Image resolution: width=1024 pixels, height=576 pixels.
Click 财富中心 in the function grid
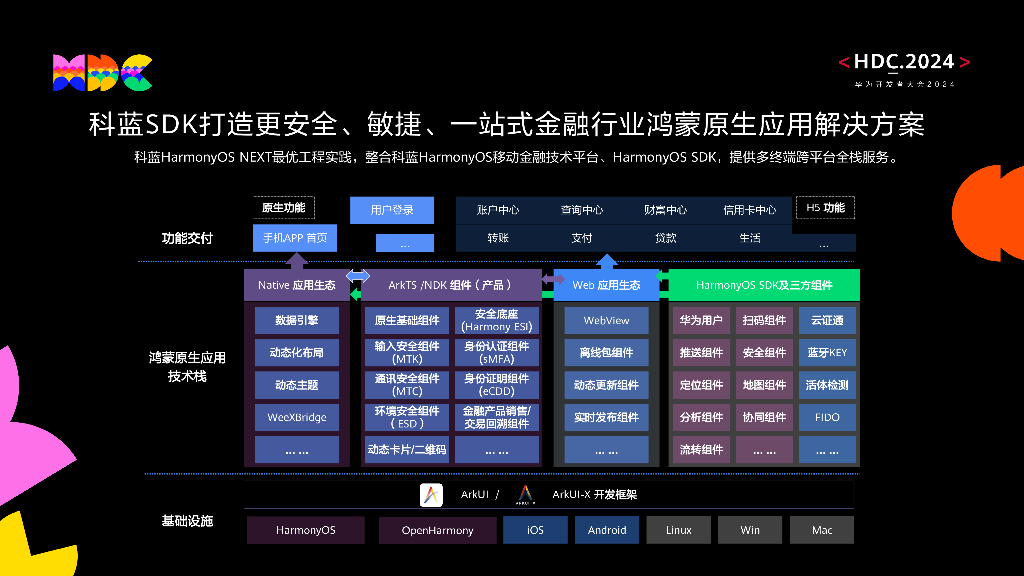point(665,210)
